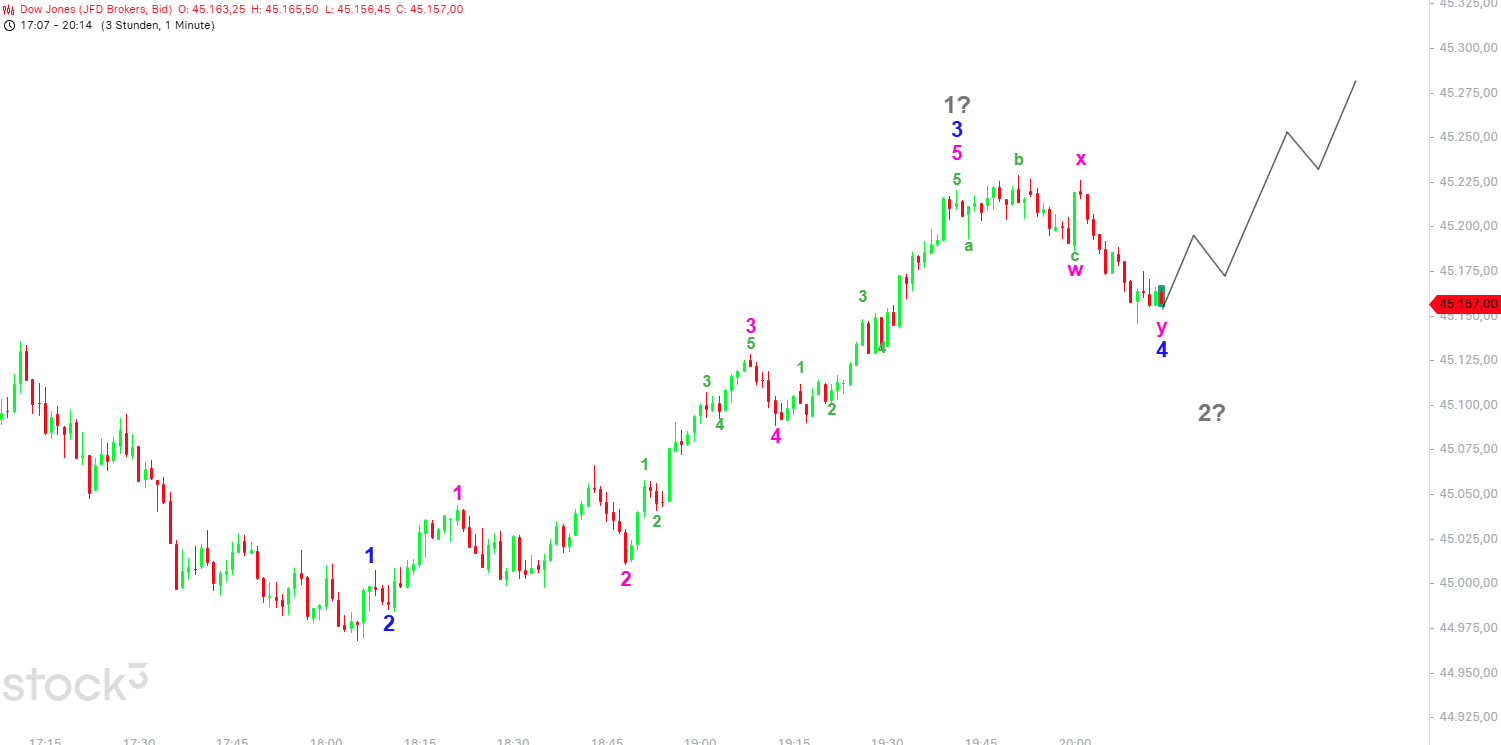
Task: Click the 18:00 label on the time axis
Action: click(326, 740)
